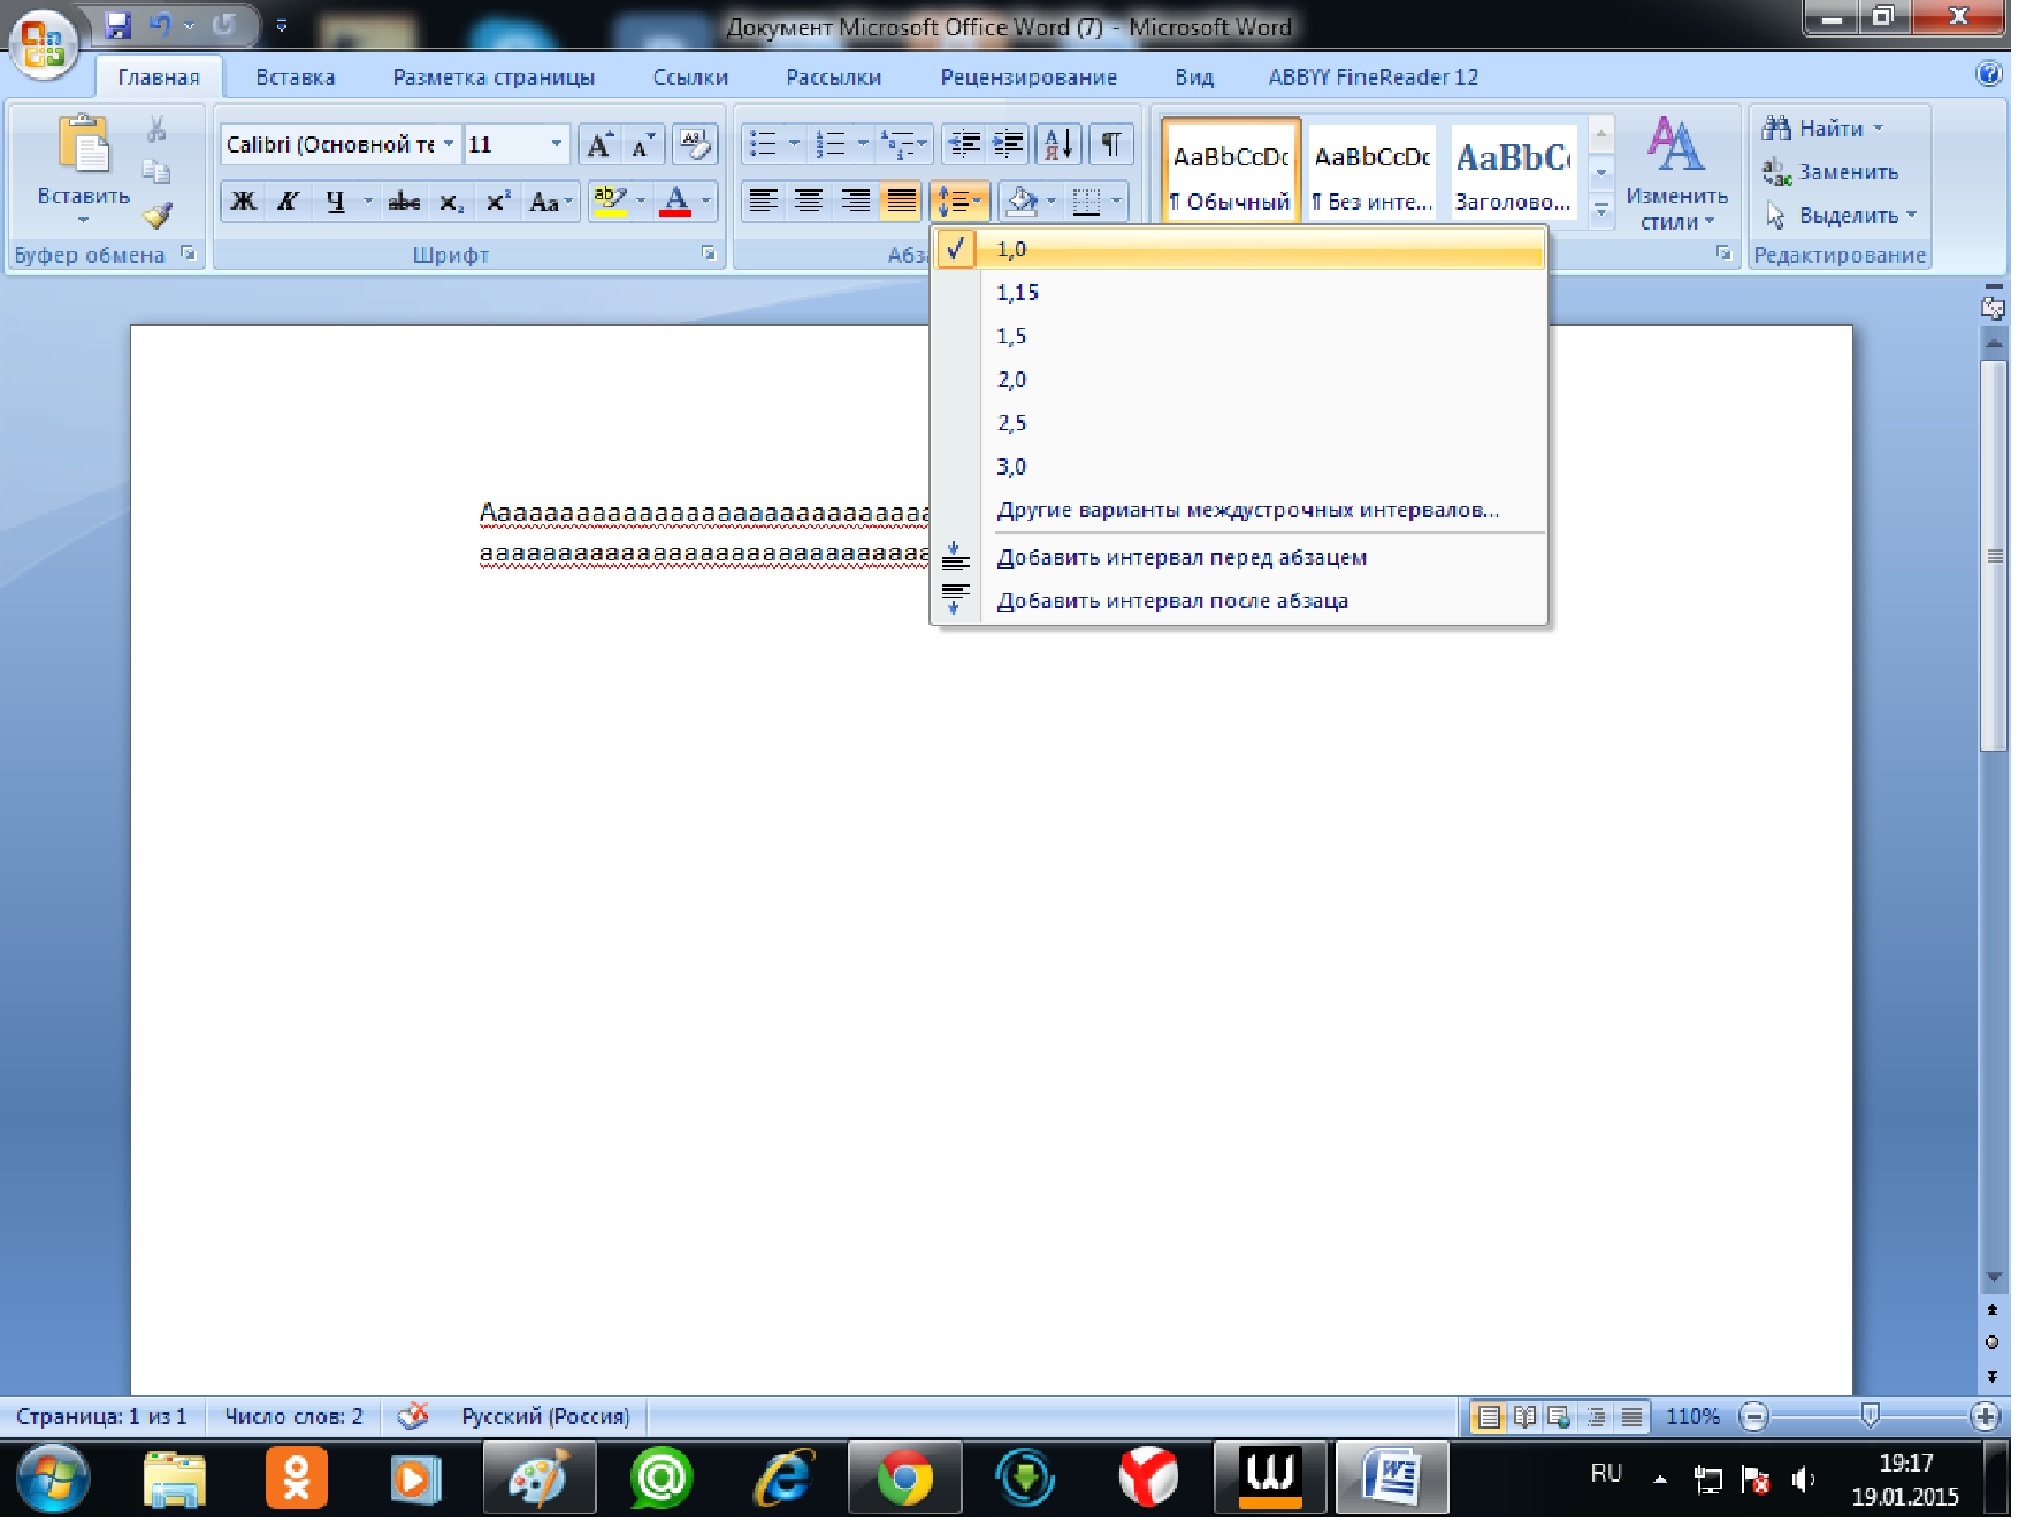This screenshot has width=2032, height=1520.
Task: Open the font color dropdown arrow
Action: 706,202
